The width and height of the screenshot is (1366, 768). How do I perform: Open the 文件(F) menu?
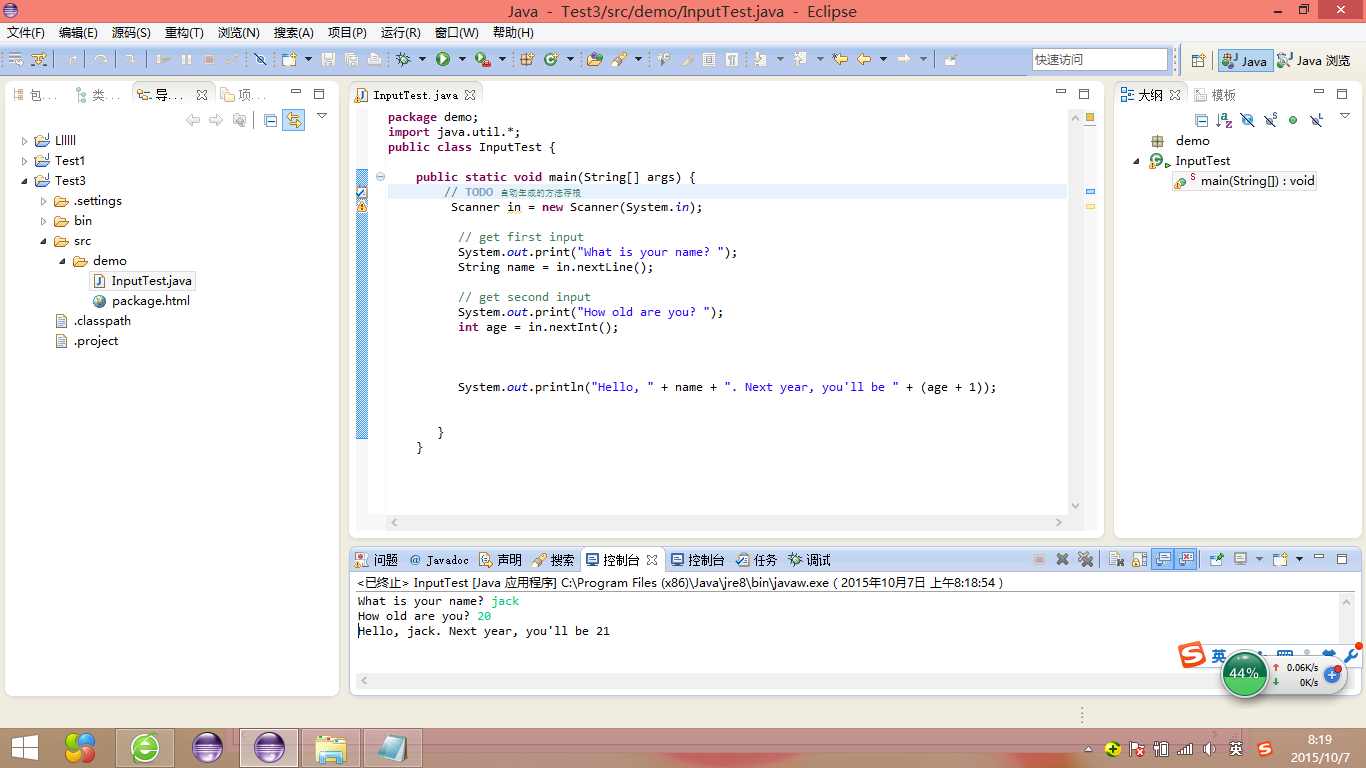tap(26, 33)
